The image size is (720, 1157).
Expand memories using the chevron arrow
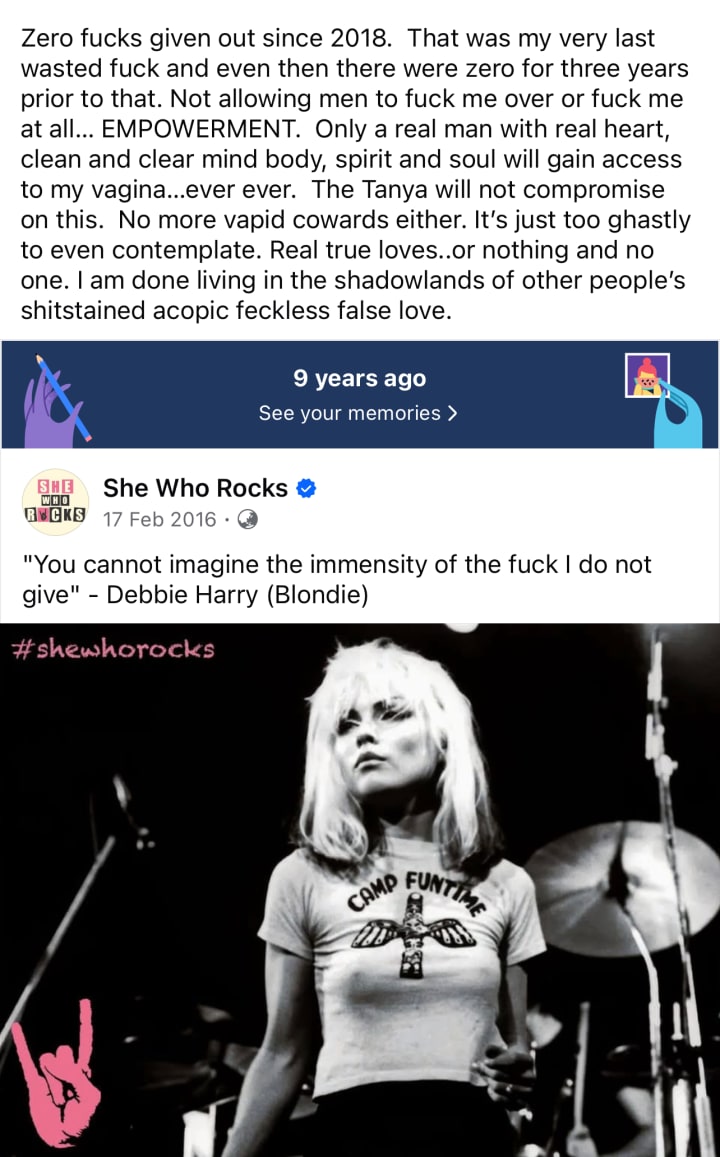pos(452,413)
